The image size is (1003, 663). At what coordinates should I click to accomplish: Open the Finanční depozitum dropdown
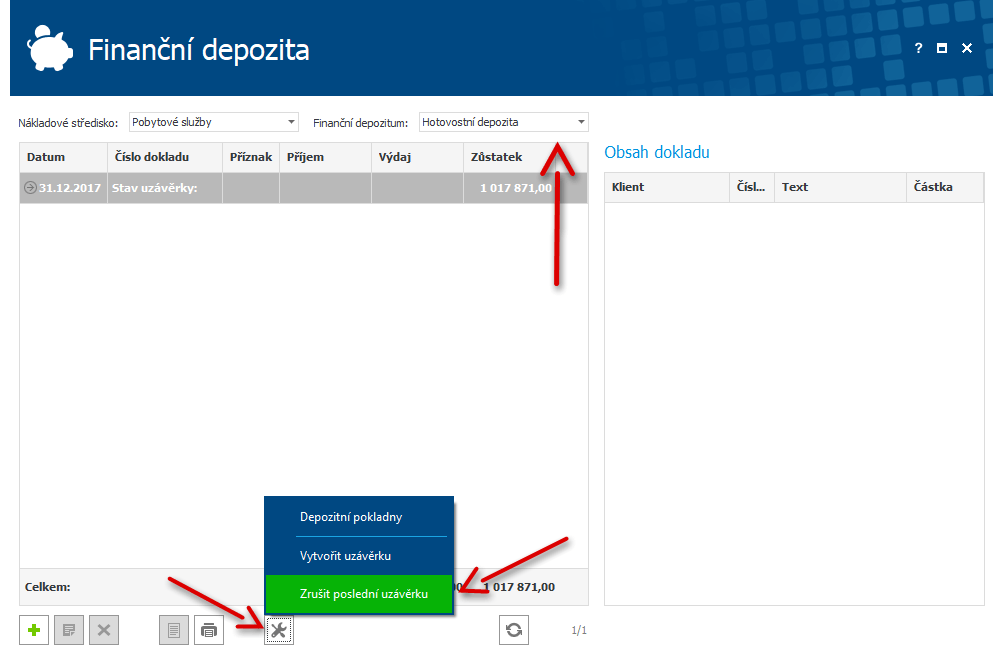pyautogui.click(x=581, y=122)
